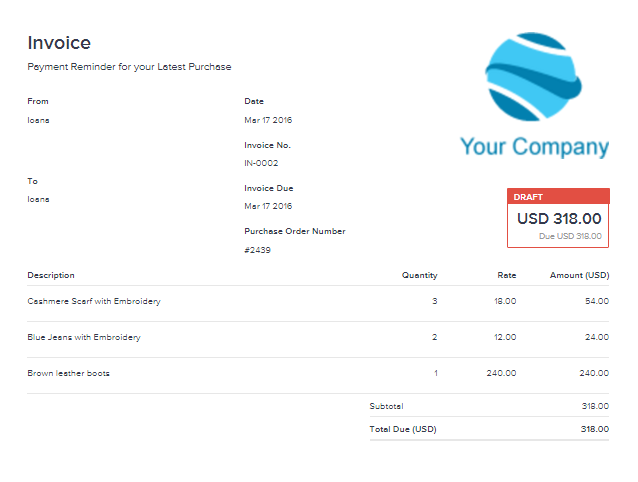
Task: Click amount 240.00 in Brown leather boots row
Action: point(594,373)
